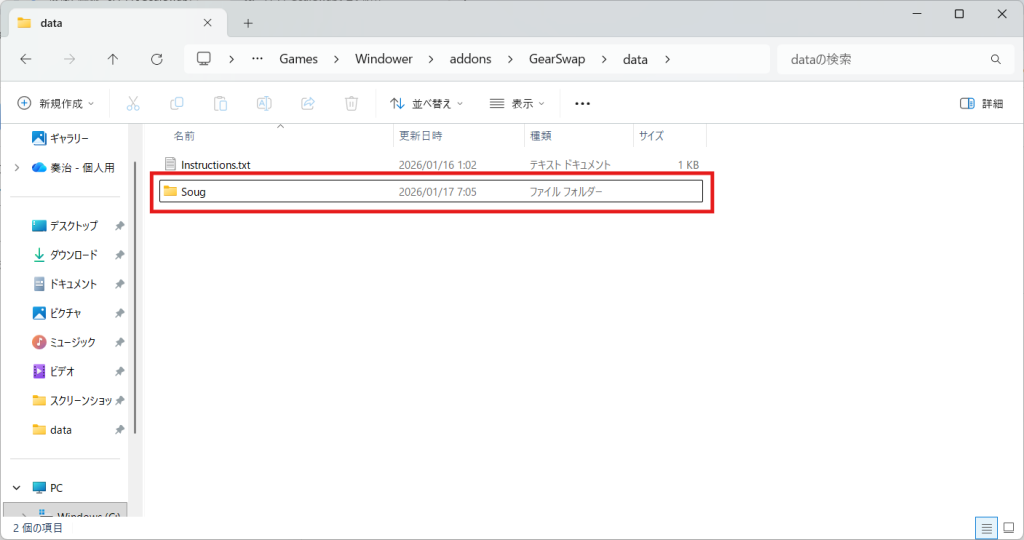The height and width of the screenshot is (540, 1024).
Task: Click the Share icon in toolbar
Action: click(x=308, y=103)
